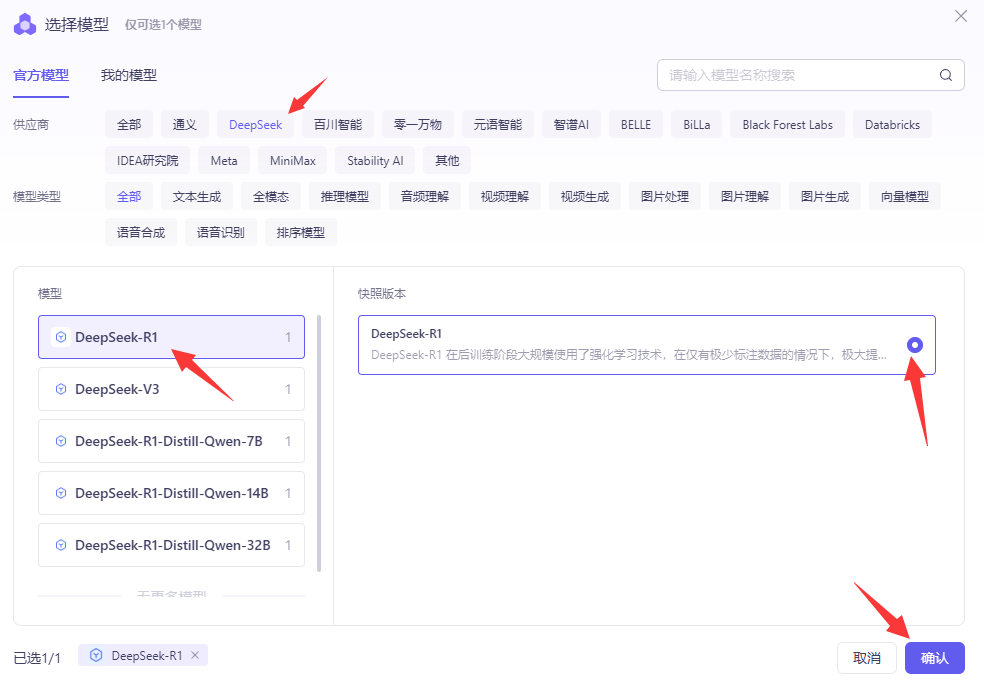Select the DeepSeek-R1 snapshot radio button

915,345
